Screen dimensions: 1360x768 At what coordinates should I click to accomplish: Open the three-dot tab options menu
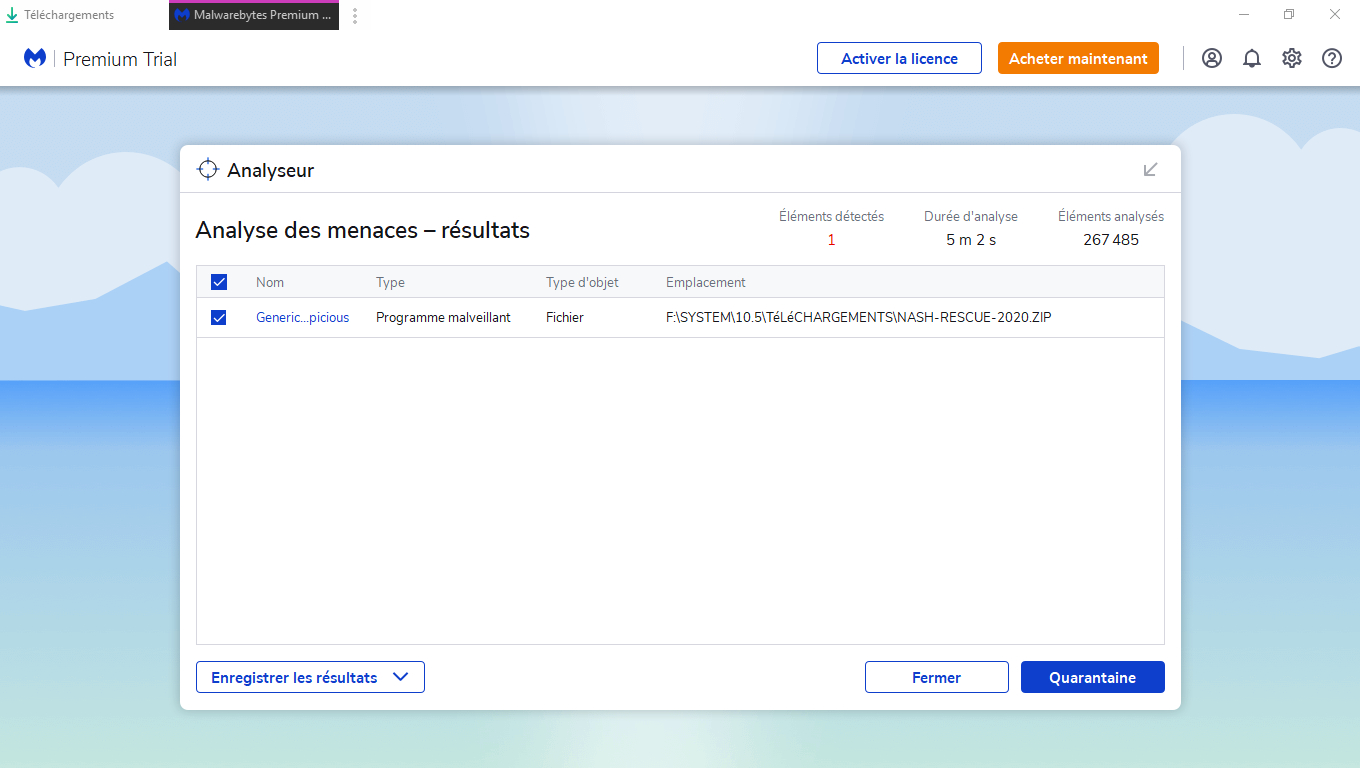354,16
